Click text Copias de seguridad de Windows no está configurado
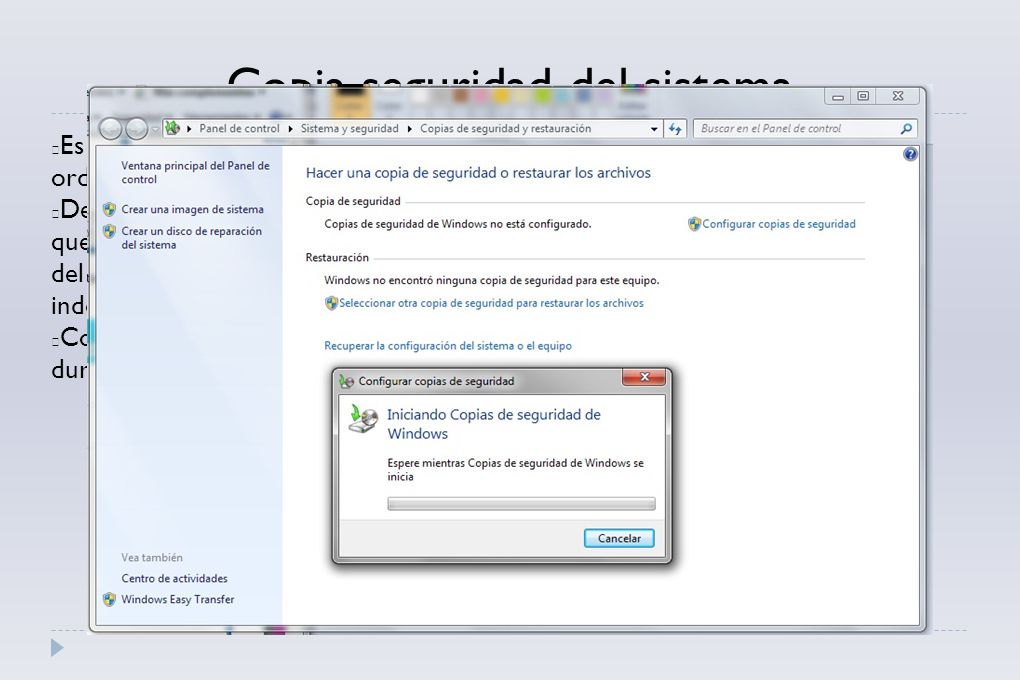Screen dimensions: 1020x680 pyautogui.click(x=458, y=224)
